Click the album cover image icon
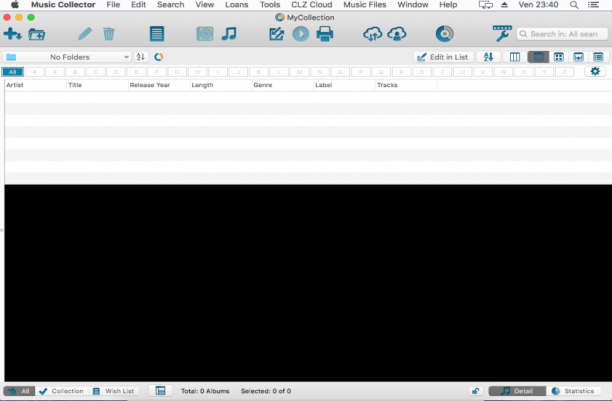 point(205,34)
